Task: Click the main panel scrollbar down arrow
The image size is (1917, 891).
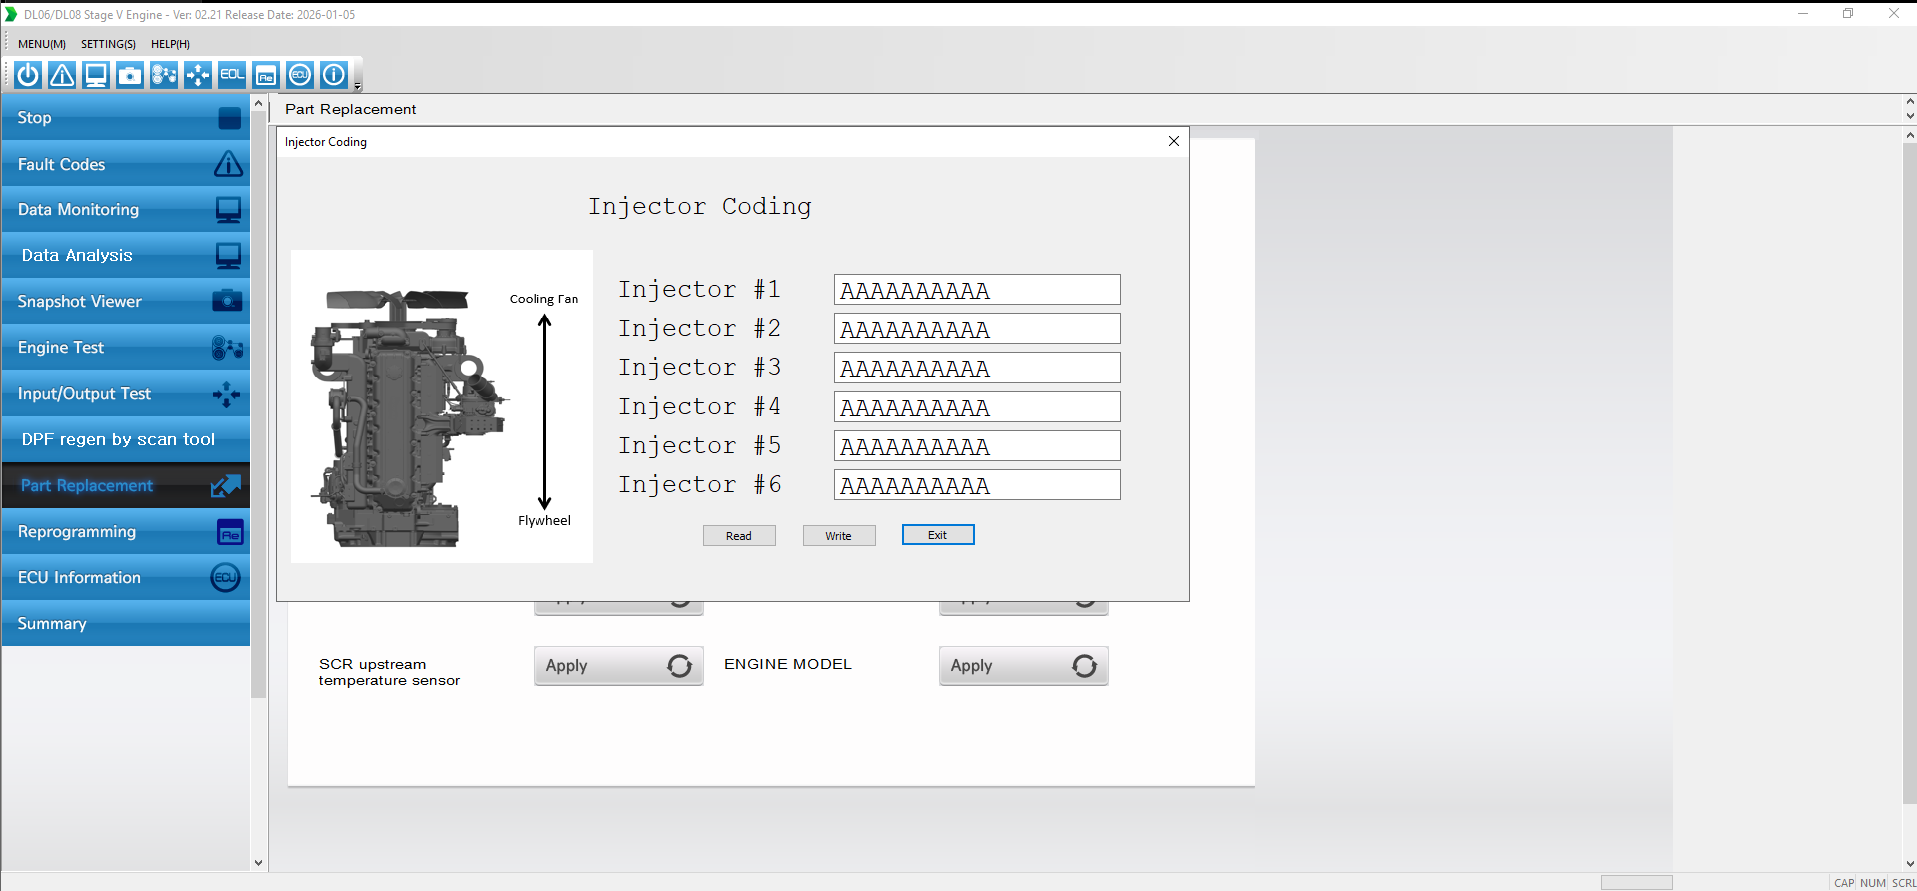Action: point(1910,863)
